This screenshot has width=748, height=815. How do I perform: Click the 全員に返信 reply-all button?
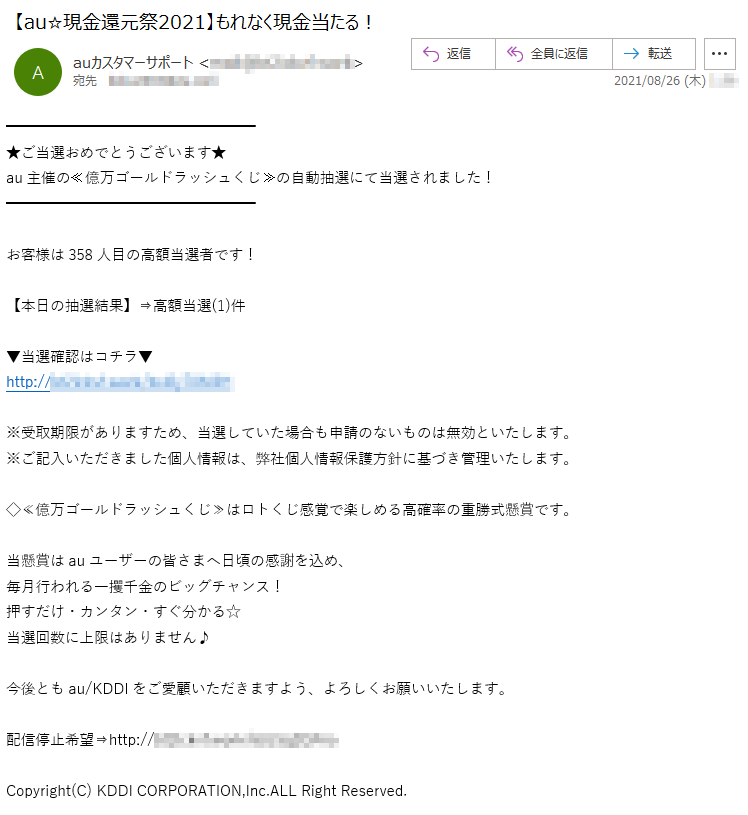[x=554, y=54]
